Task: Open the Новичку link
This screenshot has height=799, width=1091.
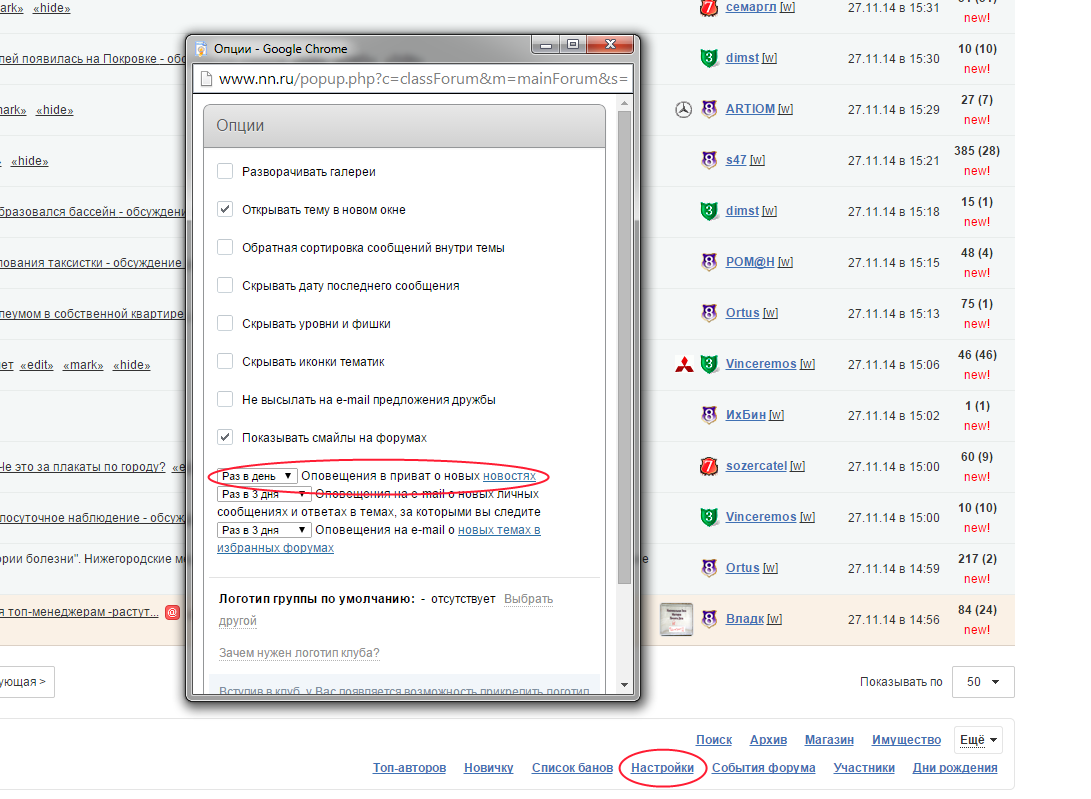Action: (488, 768)
